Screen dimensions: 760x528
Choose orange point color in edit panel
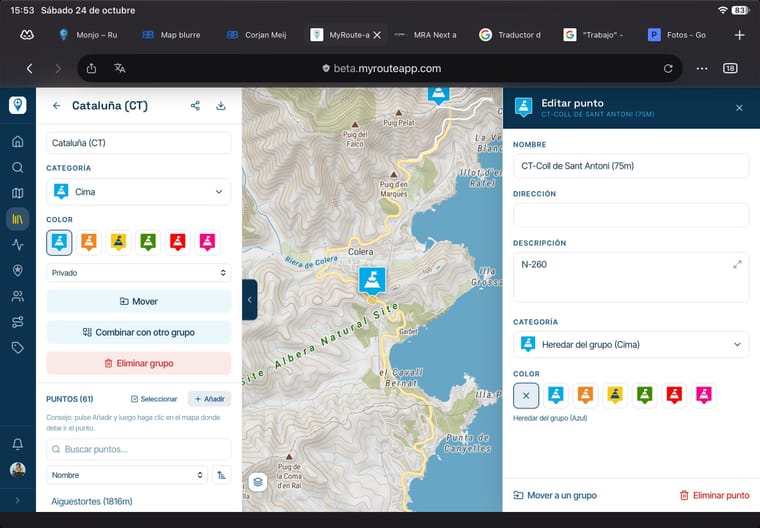click(x=586, y=396)
